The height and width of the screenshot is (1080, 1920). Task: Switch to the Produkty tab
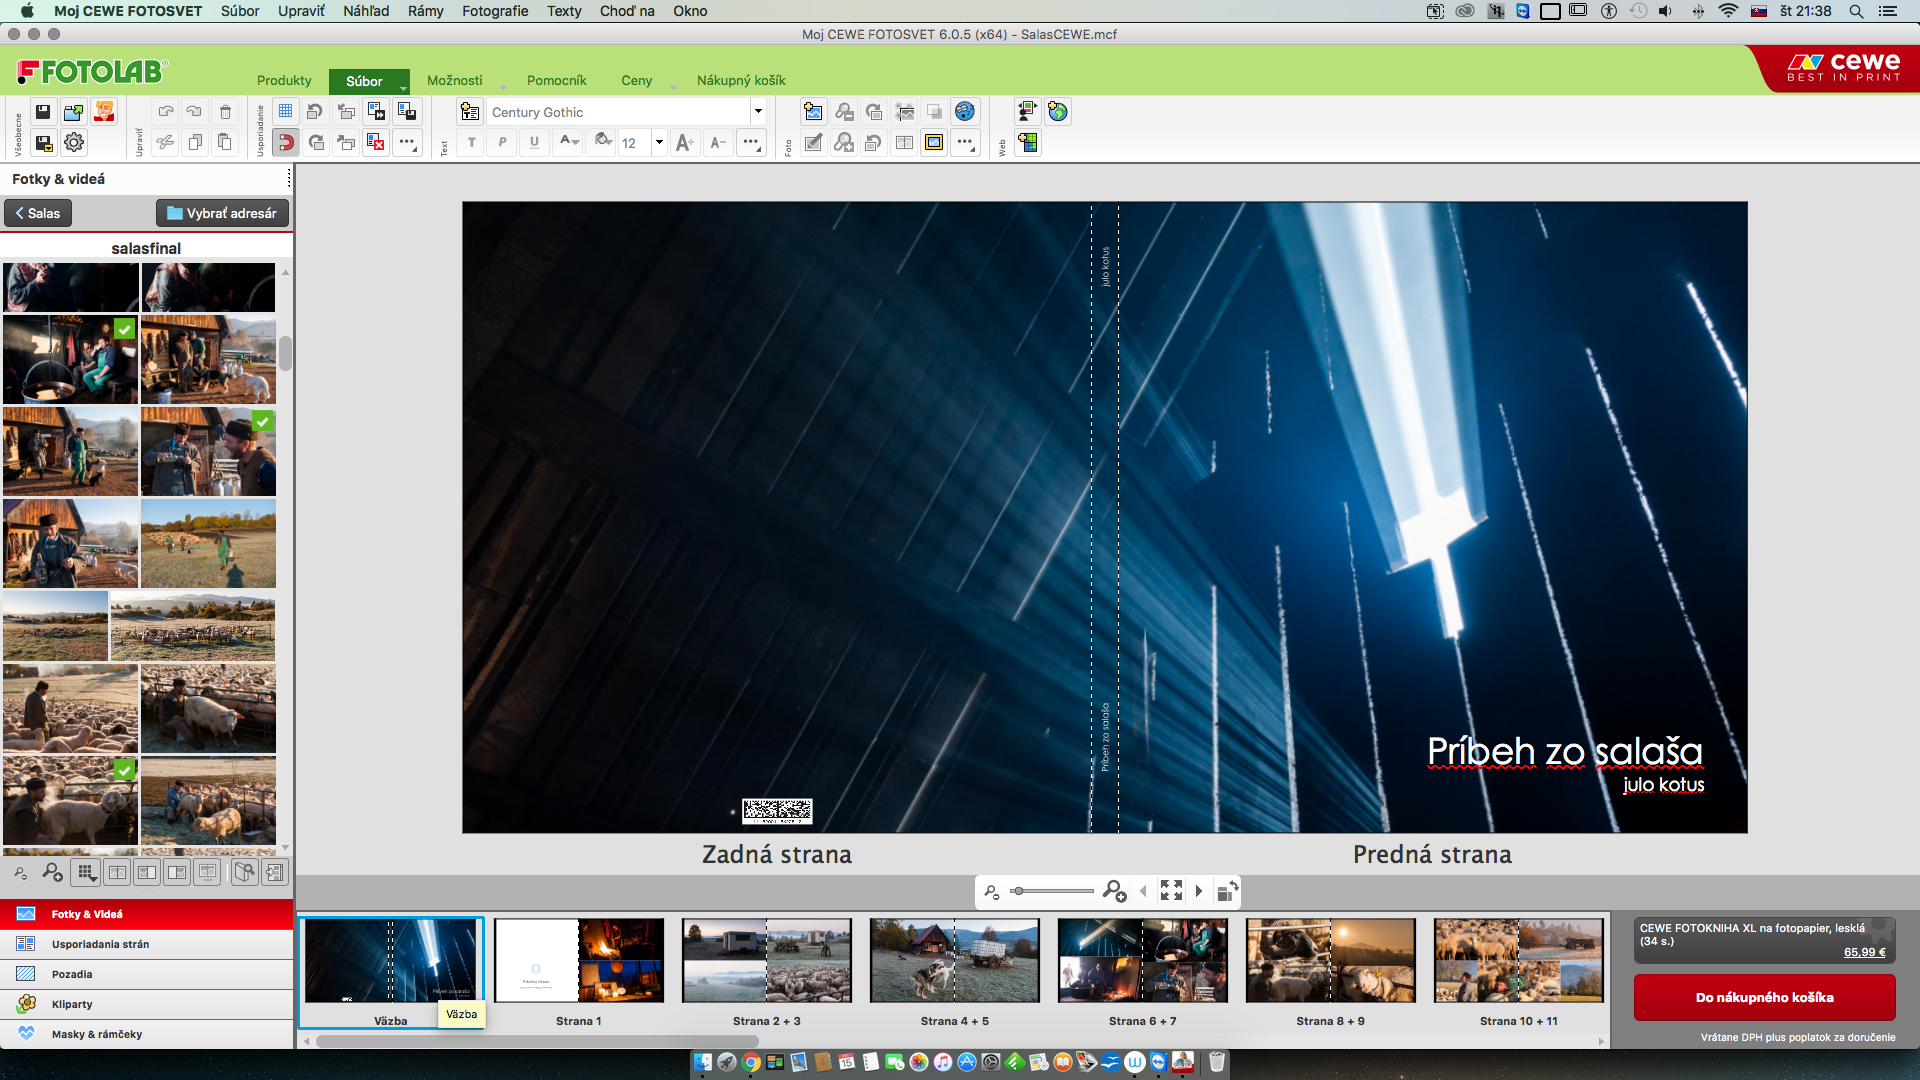[284, 80]
